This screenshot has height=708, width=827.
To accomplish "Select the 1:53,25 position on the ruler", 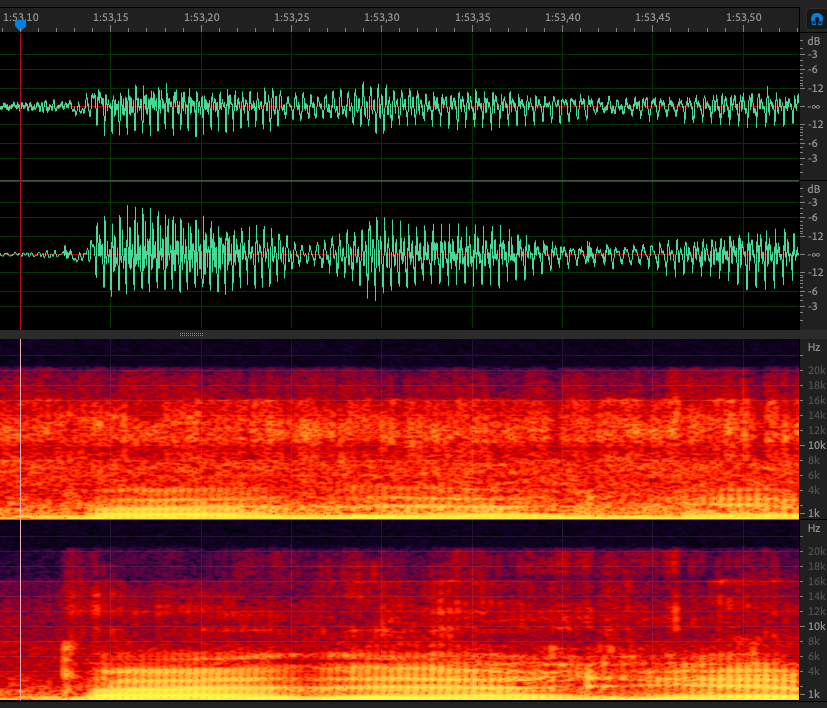I will (291, 17).
